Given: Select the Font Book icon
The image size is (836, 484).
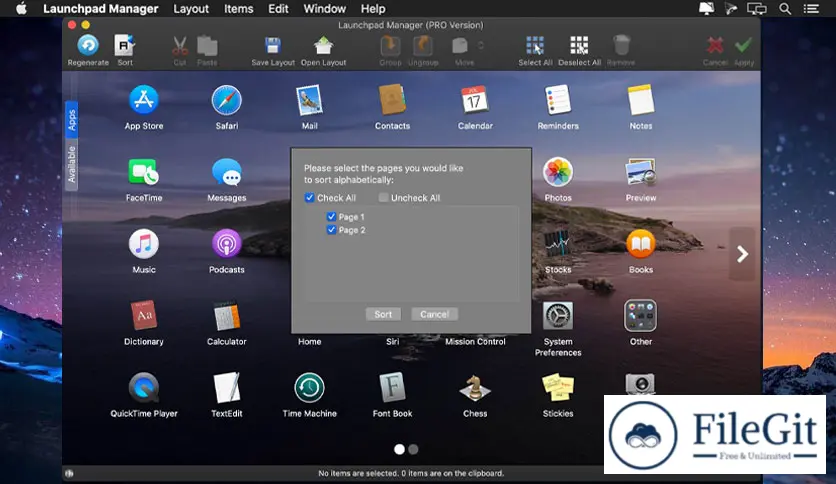Looking at the screenshot, I should coord(392,388).
